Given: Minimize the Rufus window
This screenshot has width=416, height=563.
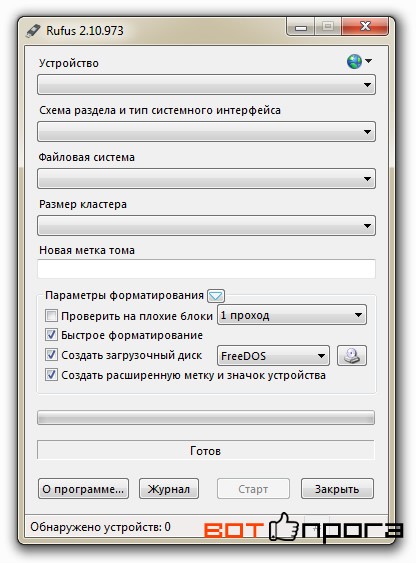Looking at the screenshot, I should (301, 27).
